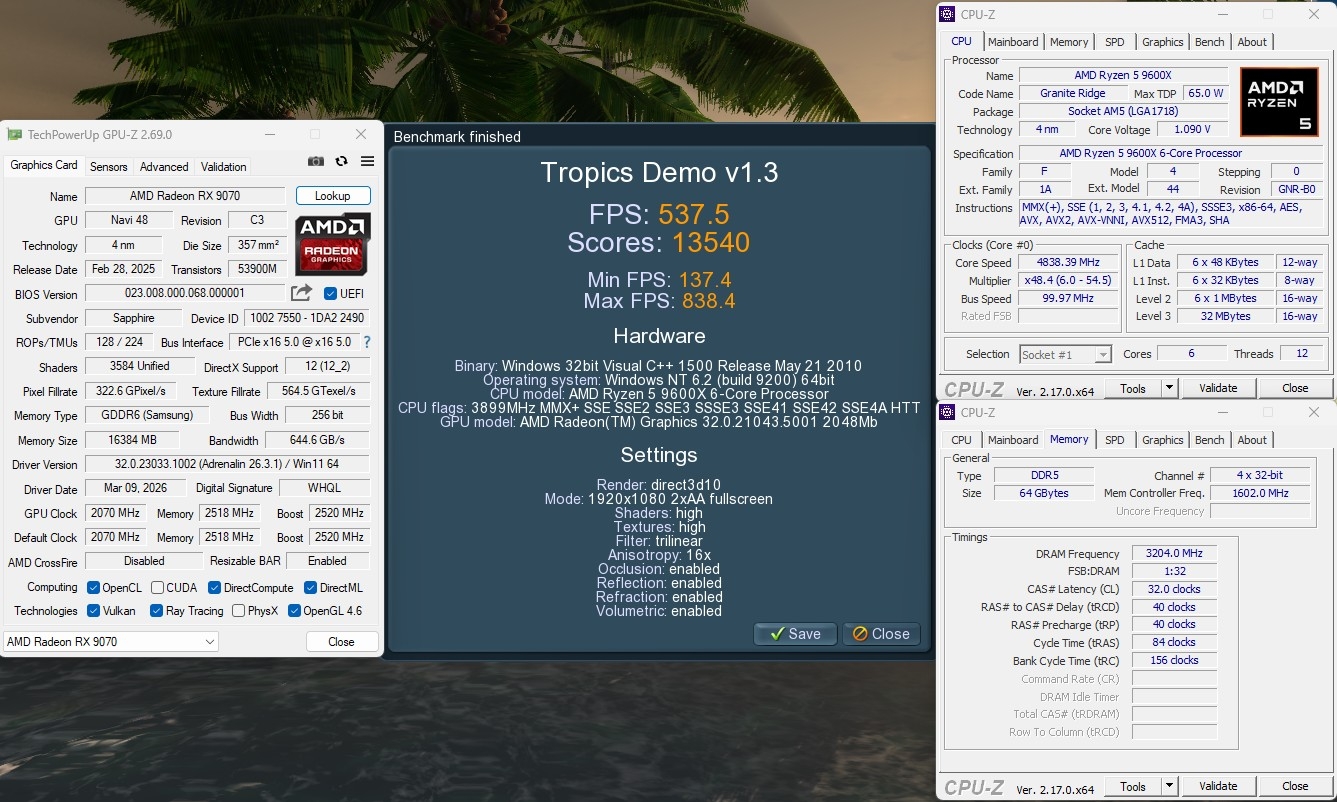Viewport: 1337px width, 802px height.
Task: Select the GPU-Z Graphics Card tab
Action: [44, 166]
